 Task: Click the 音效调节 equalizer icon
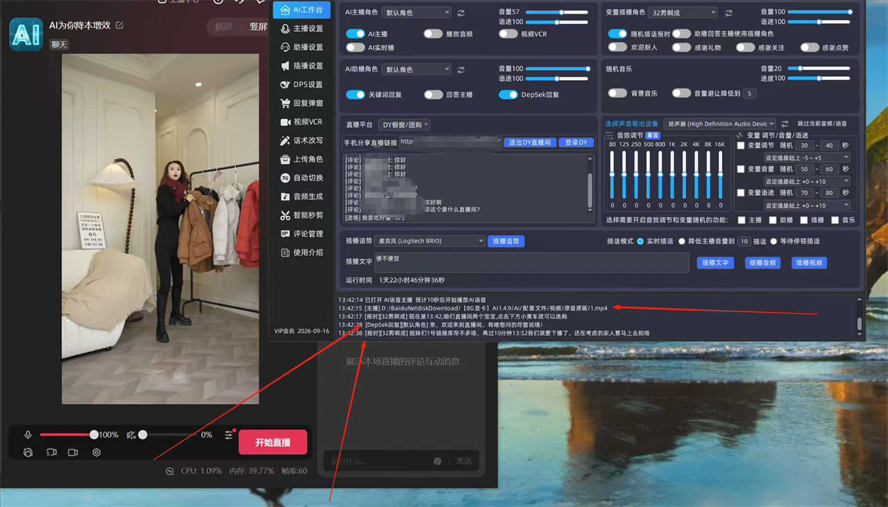click(x=609, y=135)
